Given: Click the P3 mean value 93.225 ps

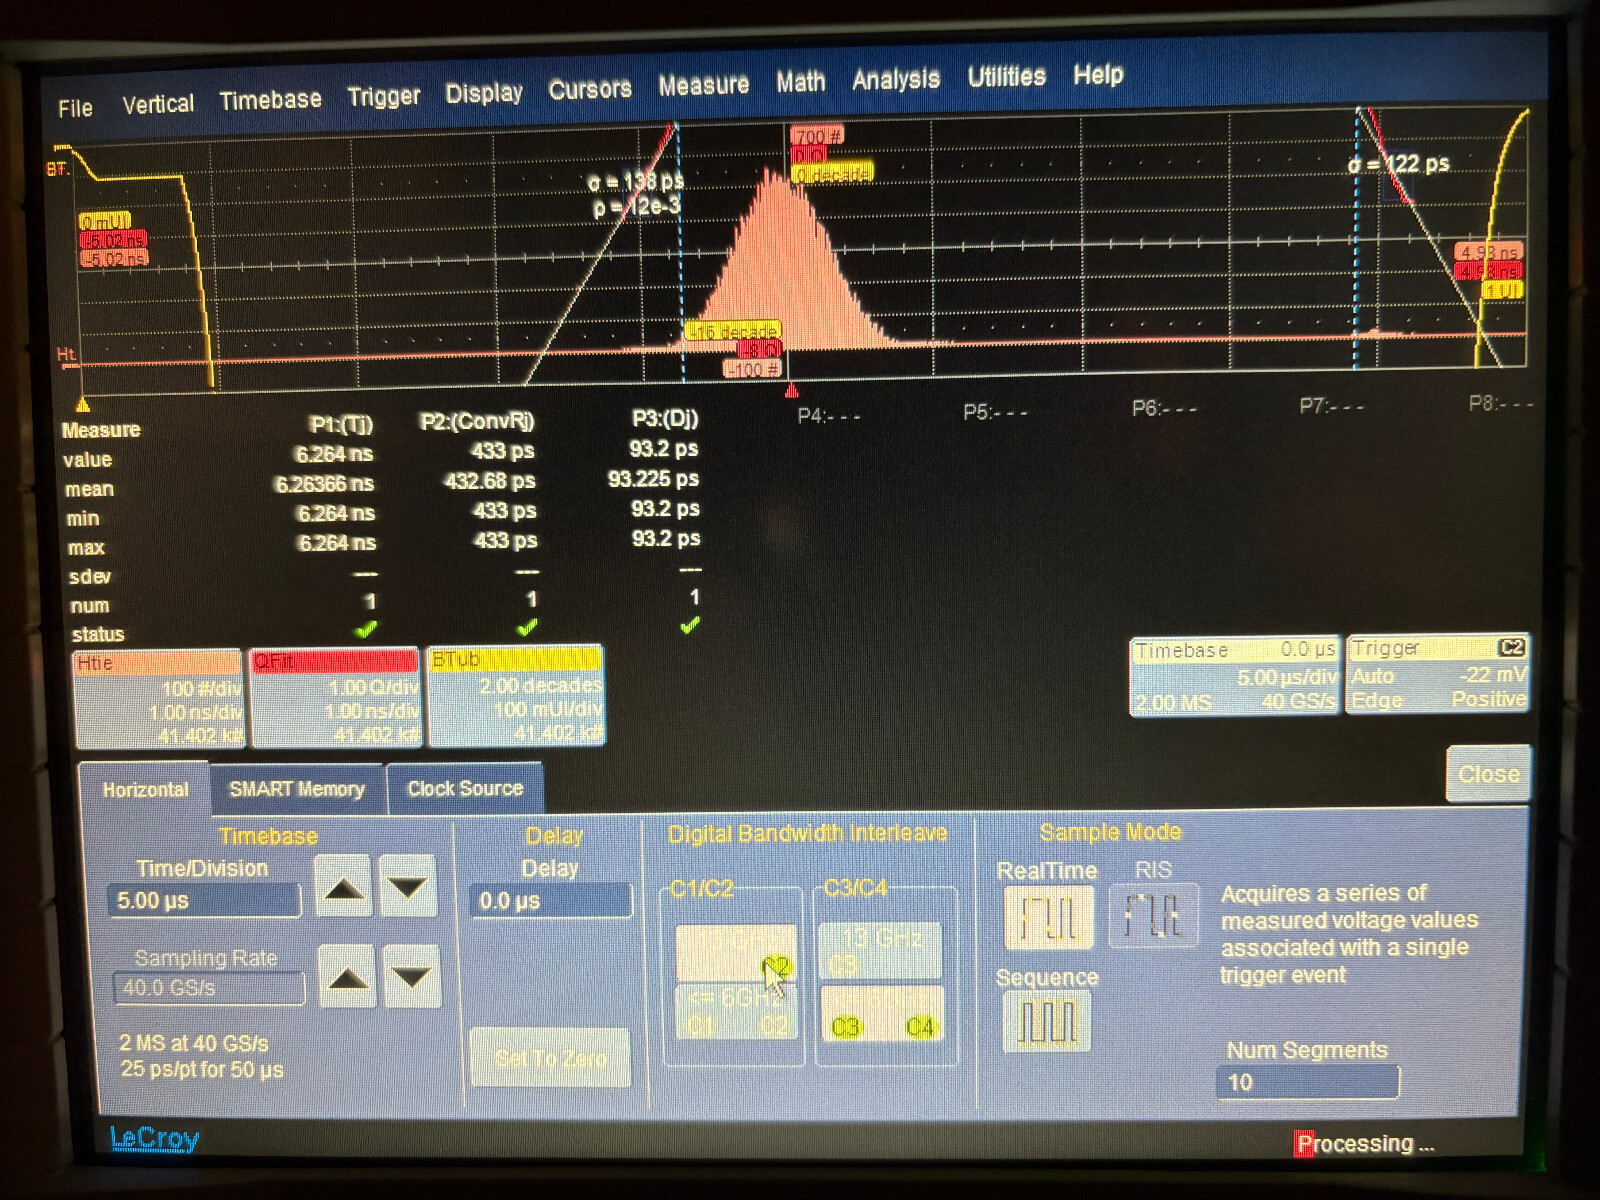Looking at the screenshot, I should pos(653,479).
